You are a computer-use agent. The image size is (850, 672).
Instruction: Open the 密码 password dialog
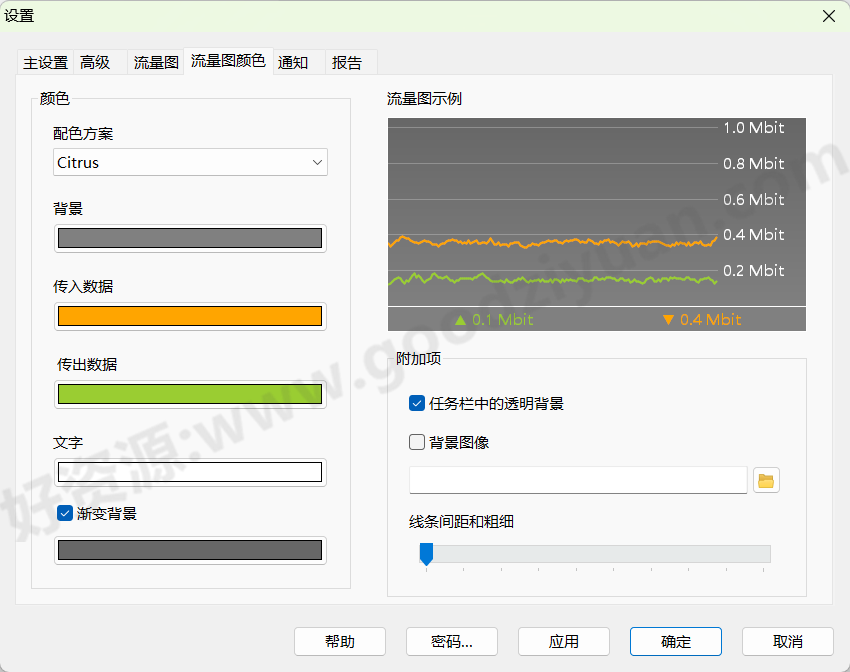click(452, 641)
